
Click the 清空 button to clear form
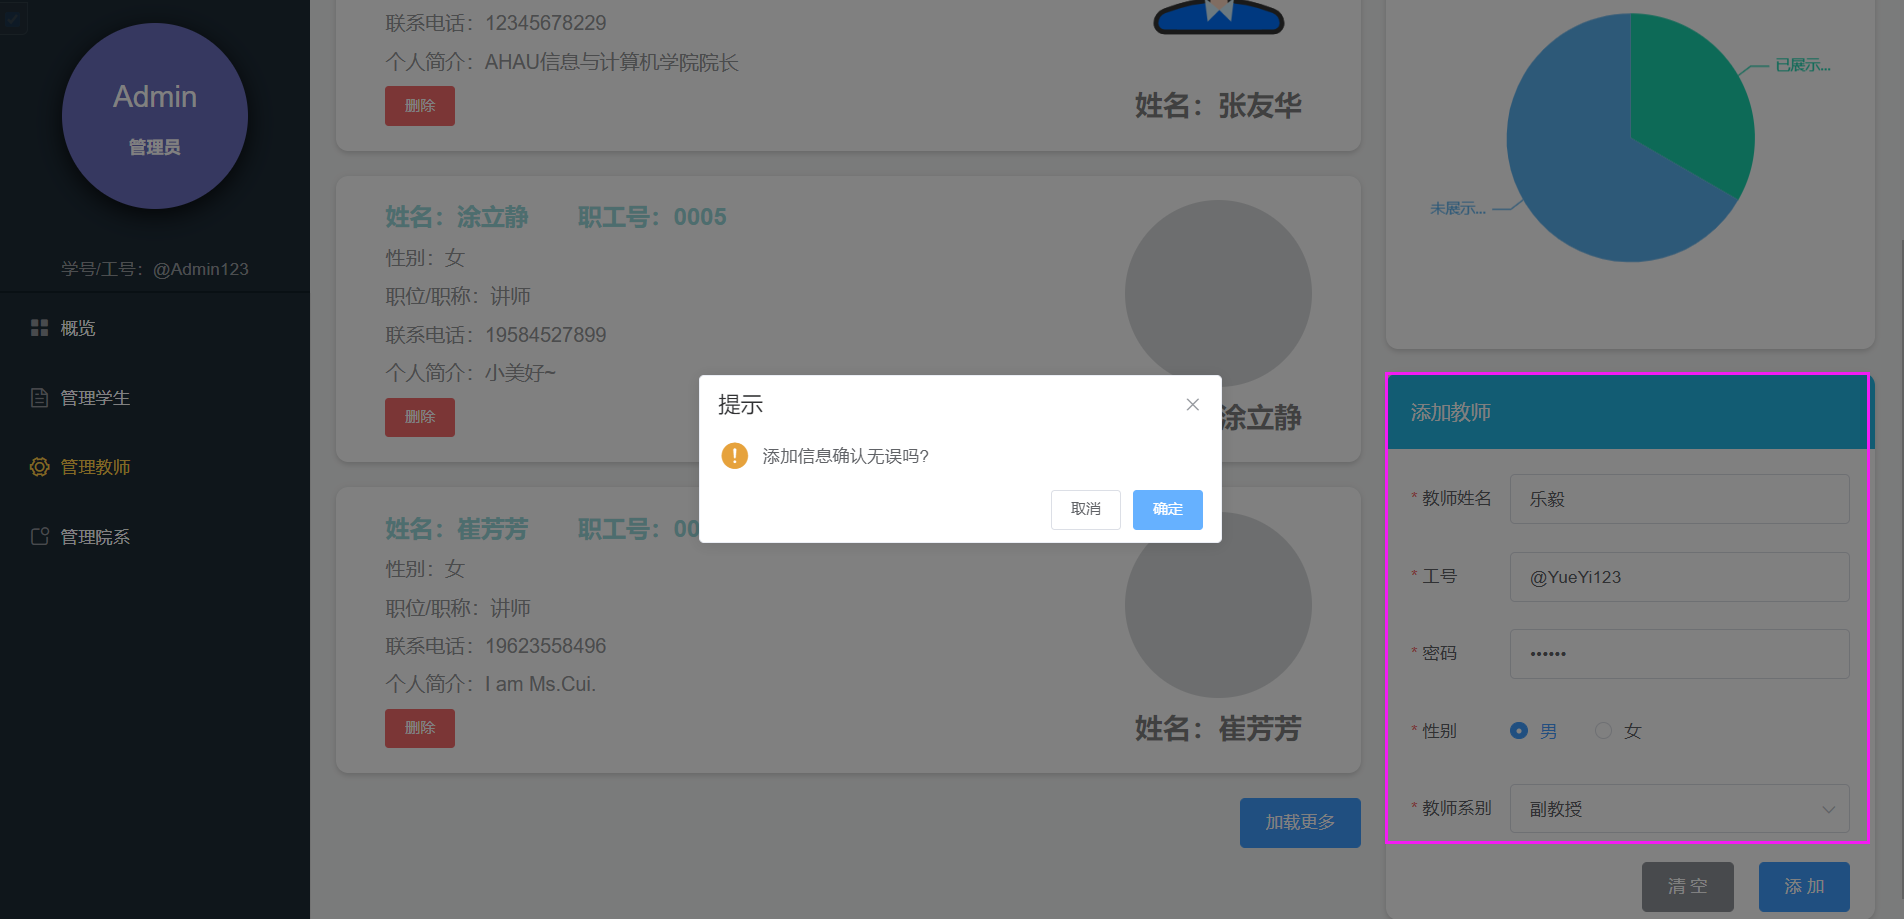(x=1688, y=887)
